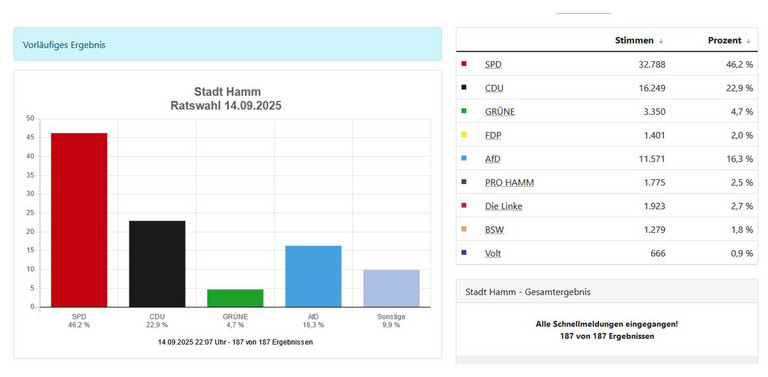The width and height of the screenshot is (768, 377).
Task: Click the red SPD bar in chart
Action: [79, 220]
